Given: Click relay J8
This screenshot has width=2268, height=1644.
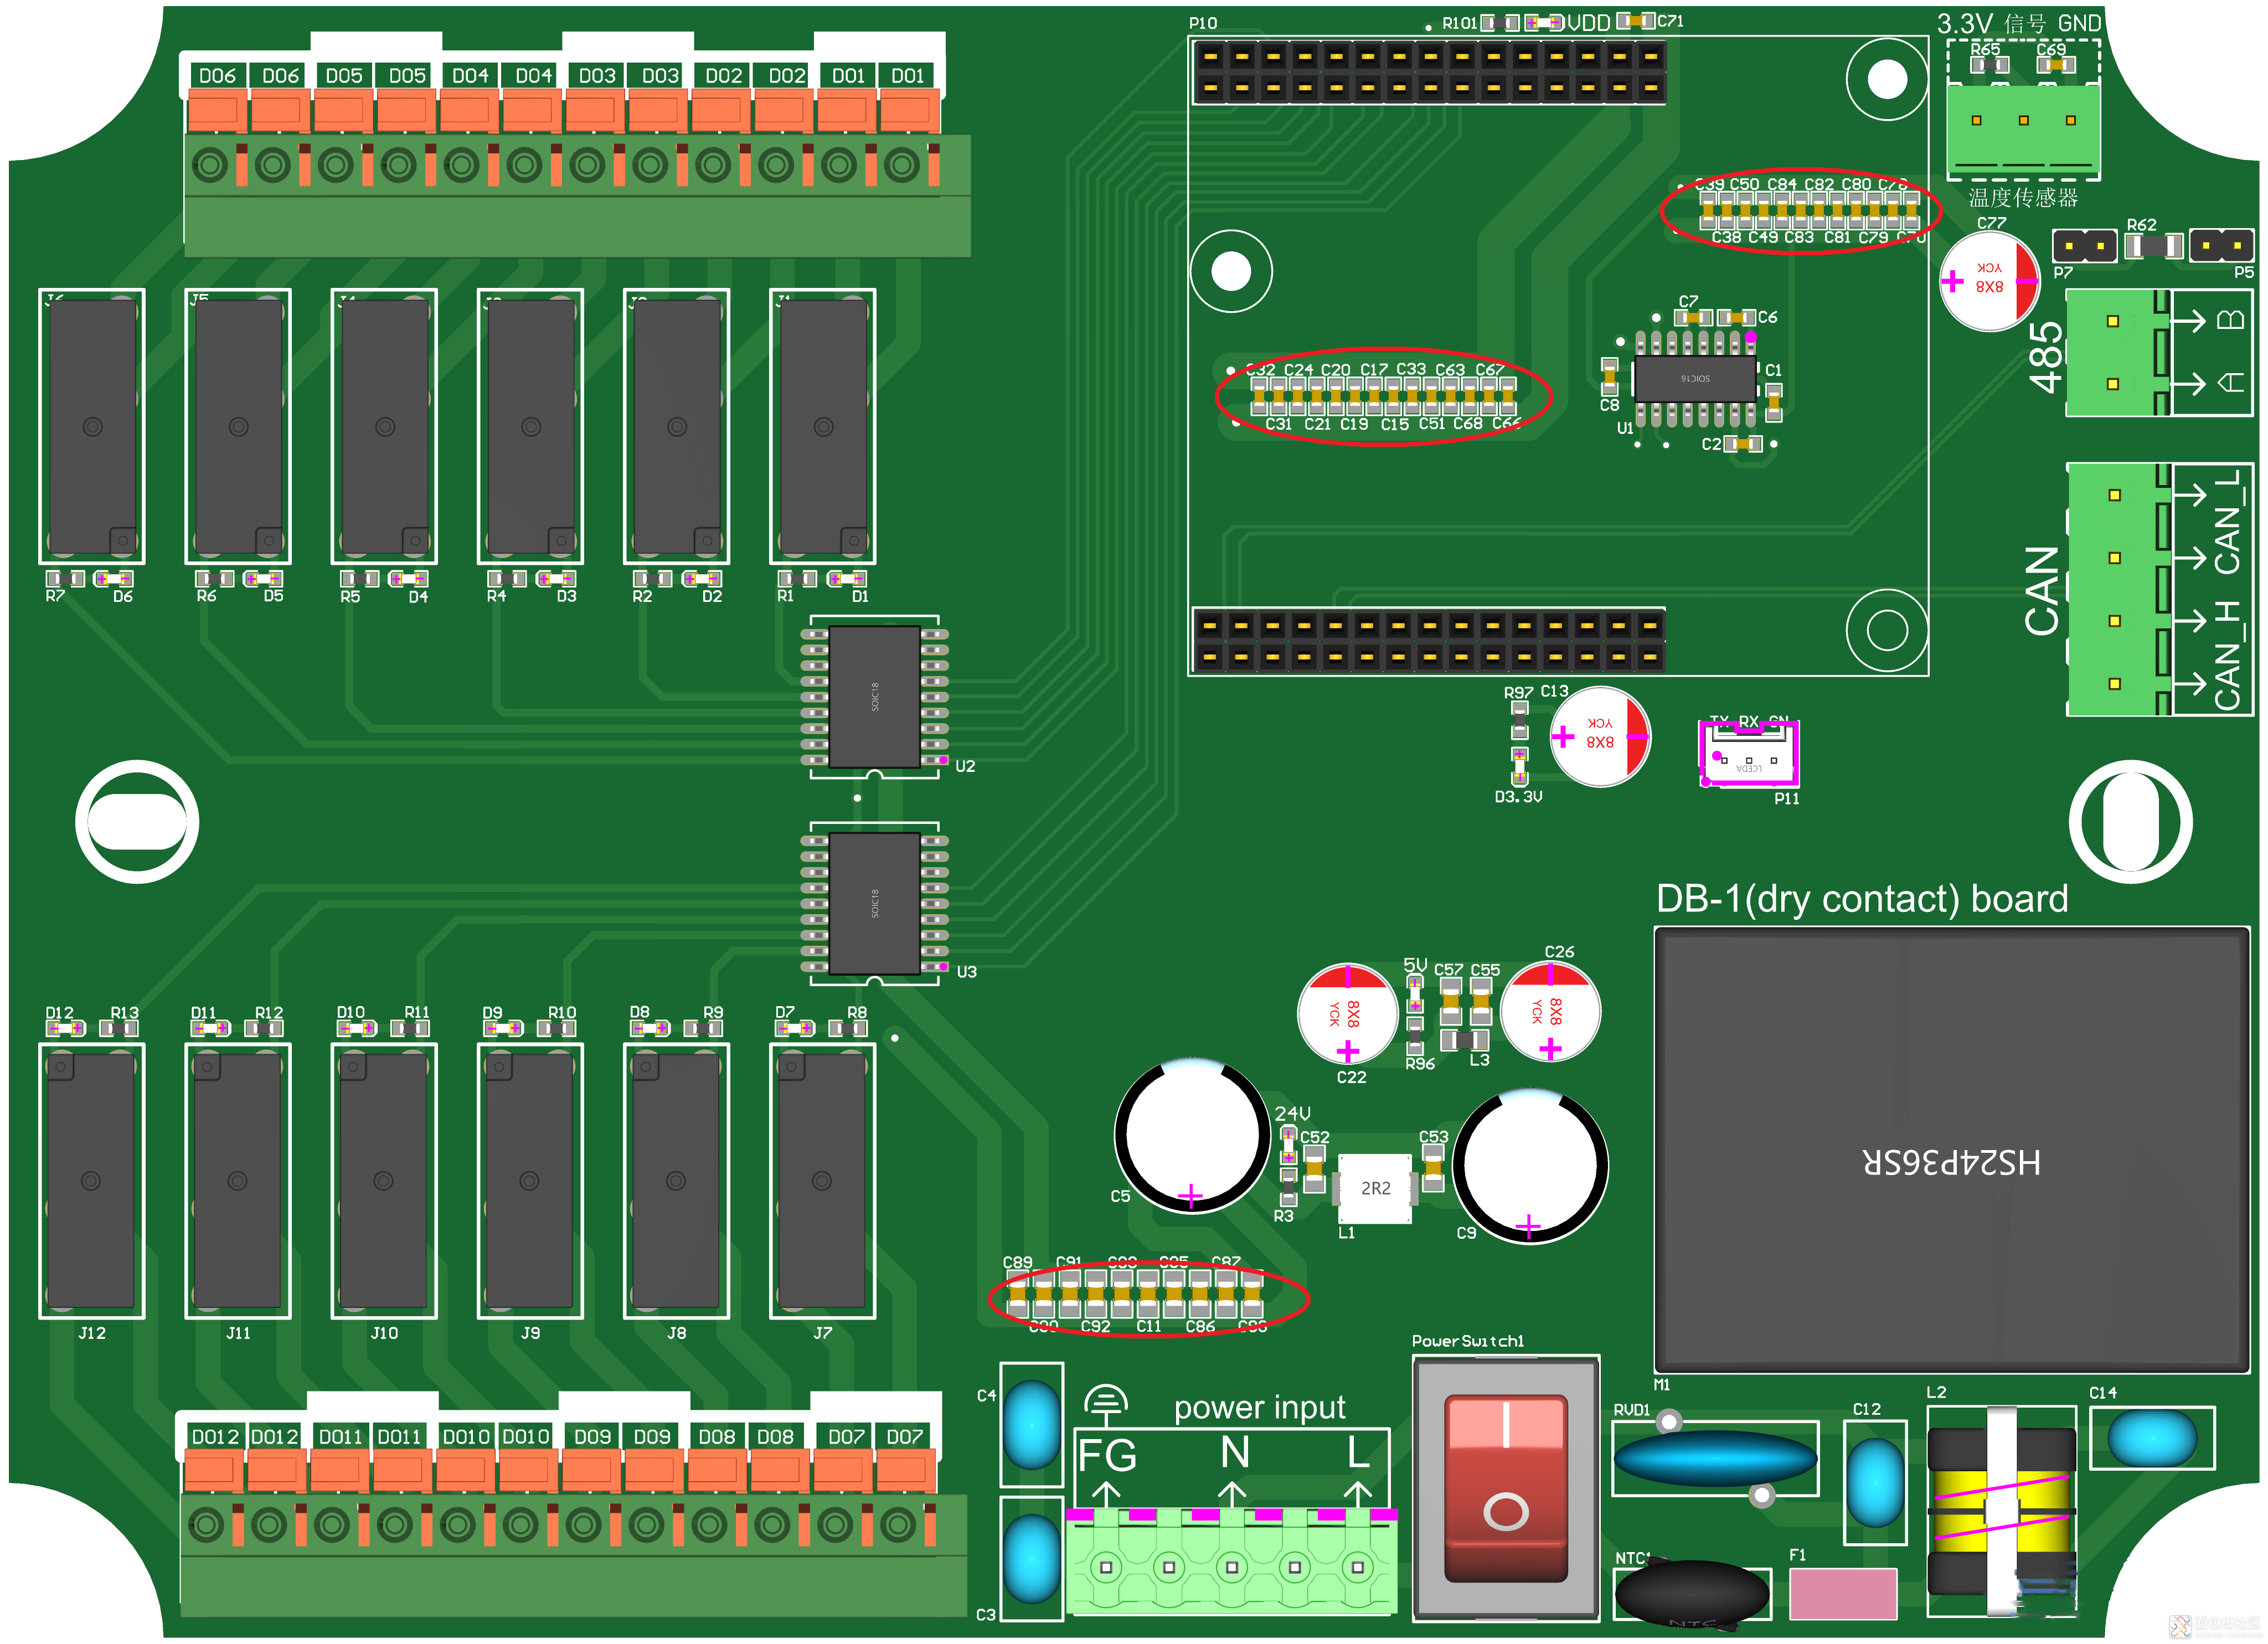Looking at the screenshot, I should coord(676,1181).
